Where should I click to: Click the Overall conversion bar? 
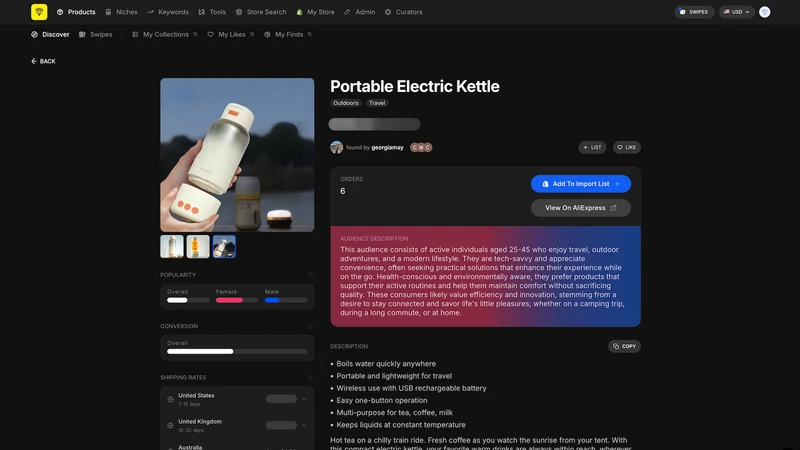[237, 352]
